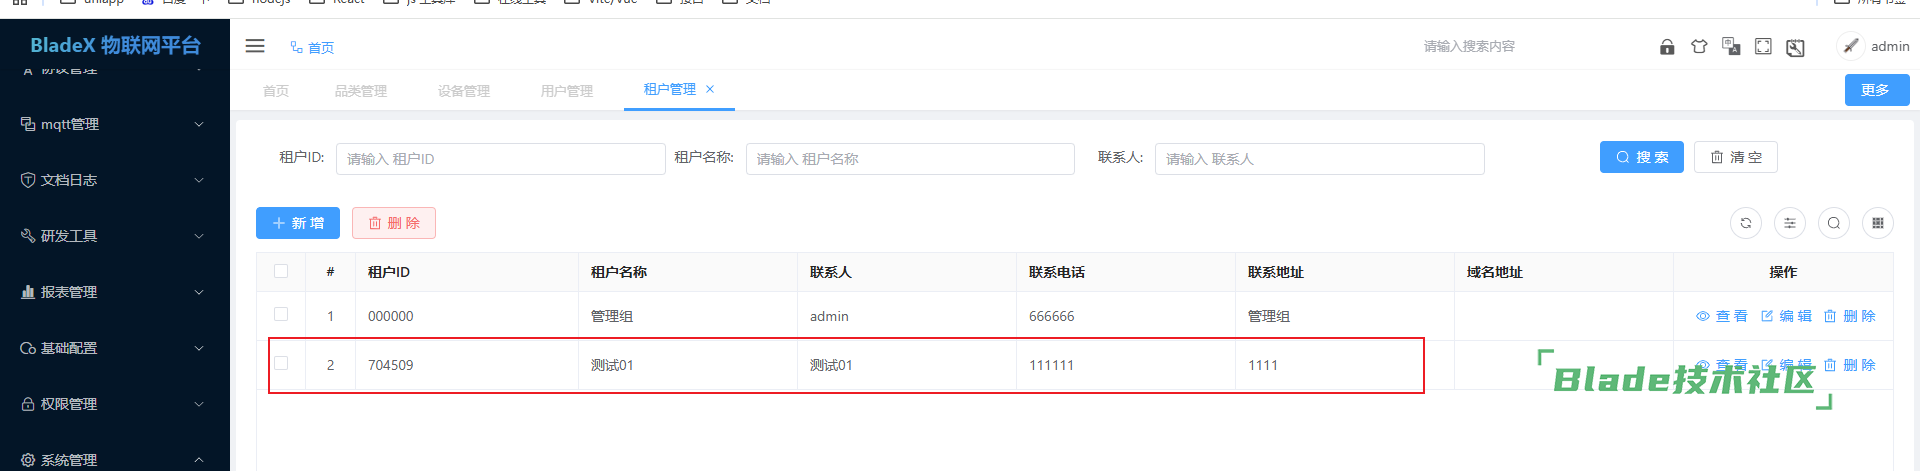Toggle fullscreen mode icon
1920x471 pixels.
click(x=1763, y=47)
